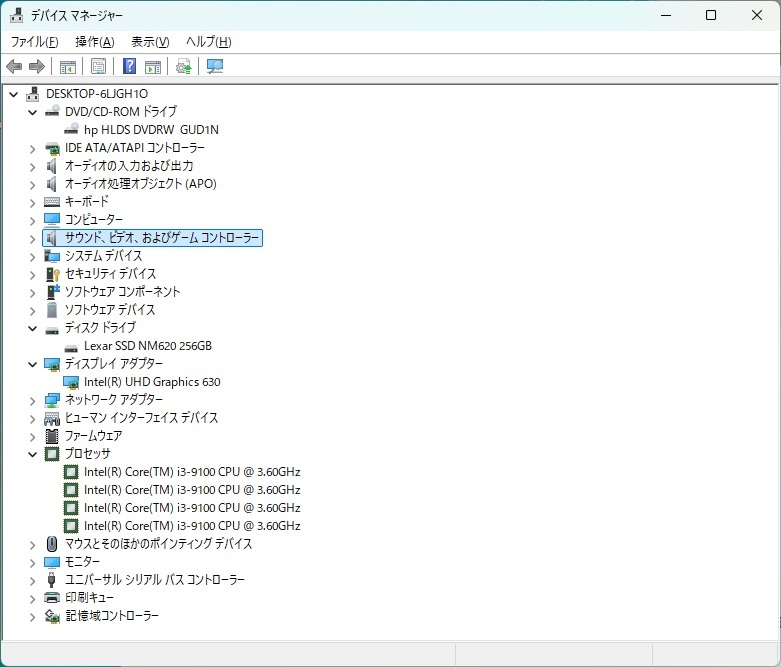The width and height of the screenshot is (781, 667).
Task: Select hp HLDS DVDRW GUD1N device
Action: click(x=151, y=130)
